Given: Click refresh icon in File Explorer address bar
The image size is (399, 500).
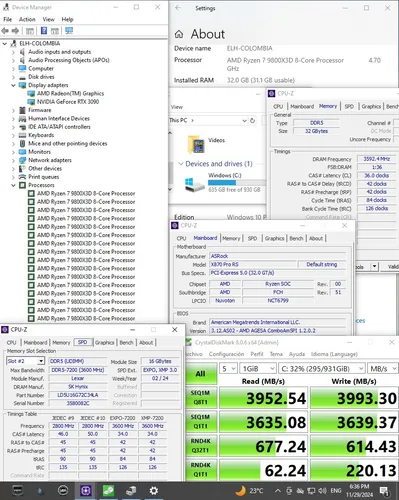Looking at the screenshot, I should coord(253,120).
